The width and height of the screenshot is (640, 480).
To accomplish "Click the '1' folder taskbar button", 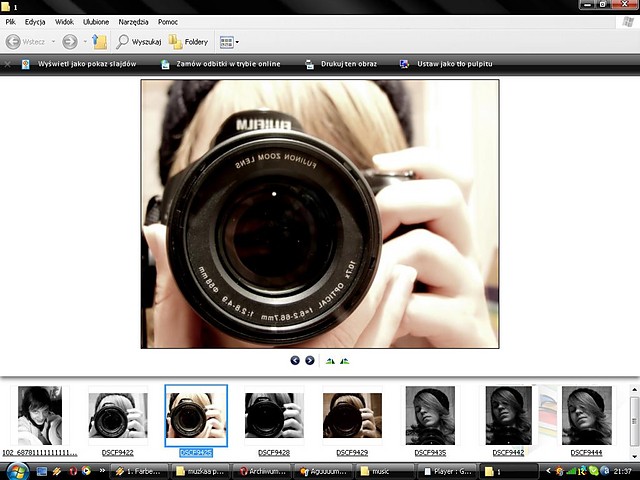I will coord(508,471).
